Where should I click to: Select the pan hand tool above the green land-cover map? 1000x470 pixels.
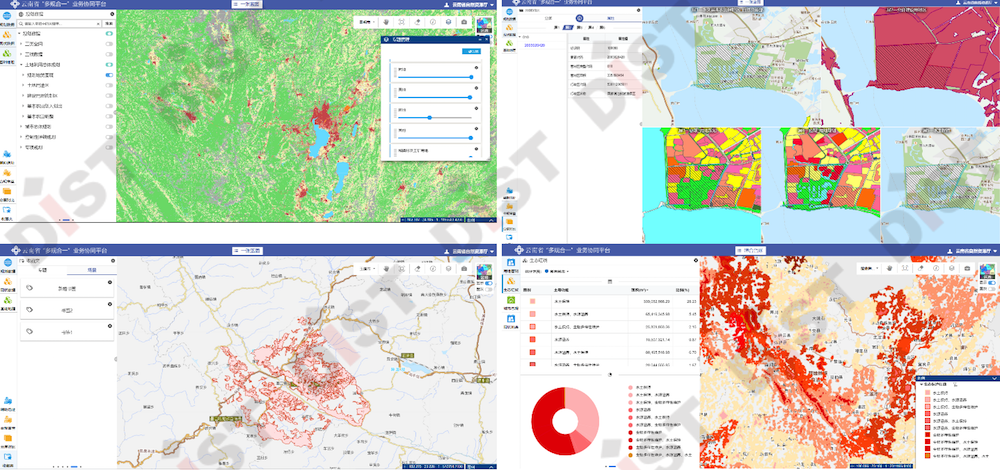pos(385,20)
